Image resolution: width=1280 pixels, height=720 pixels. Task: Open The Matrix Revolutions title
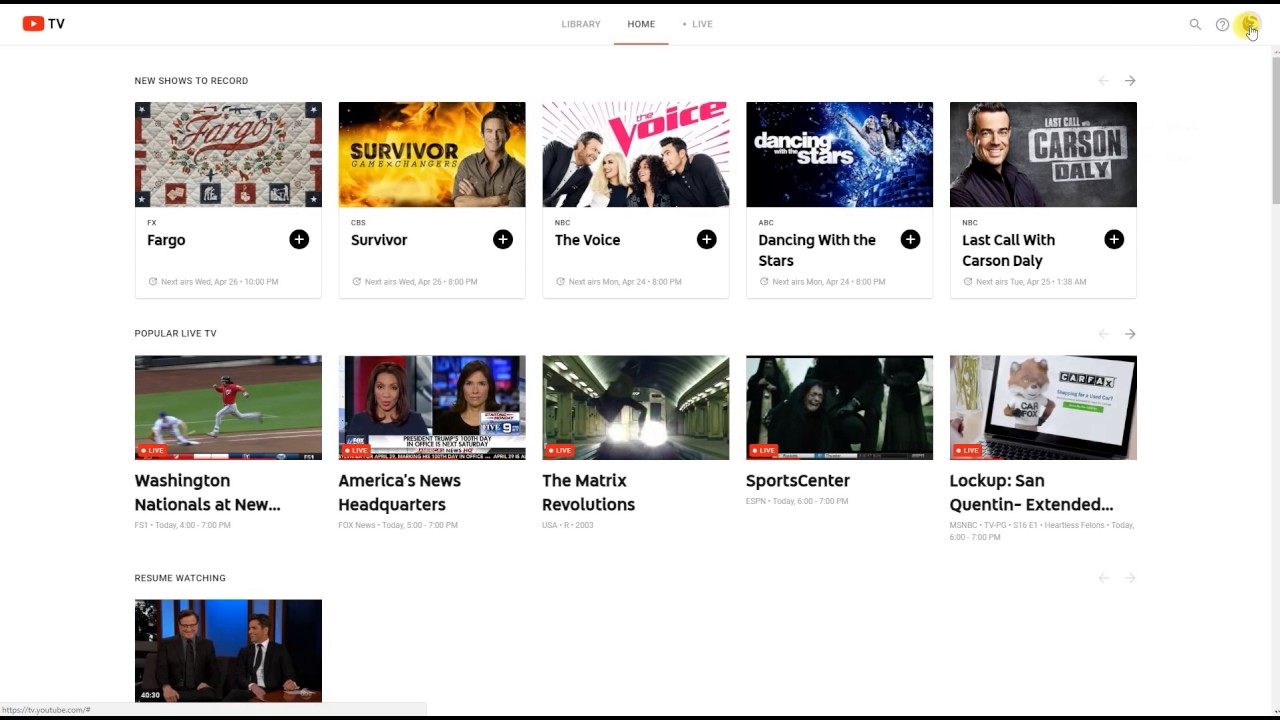pos(588,492)
